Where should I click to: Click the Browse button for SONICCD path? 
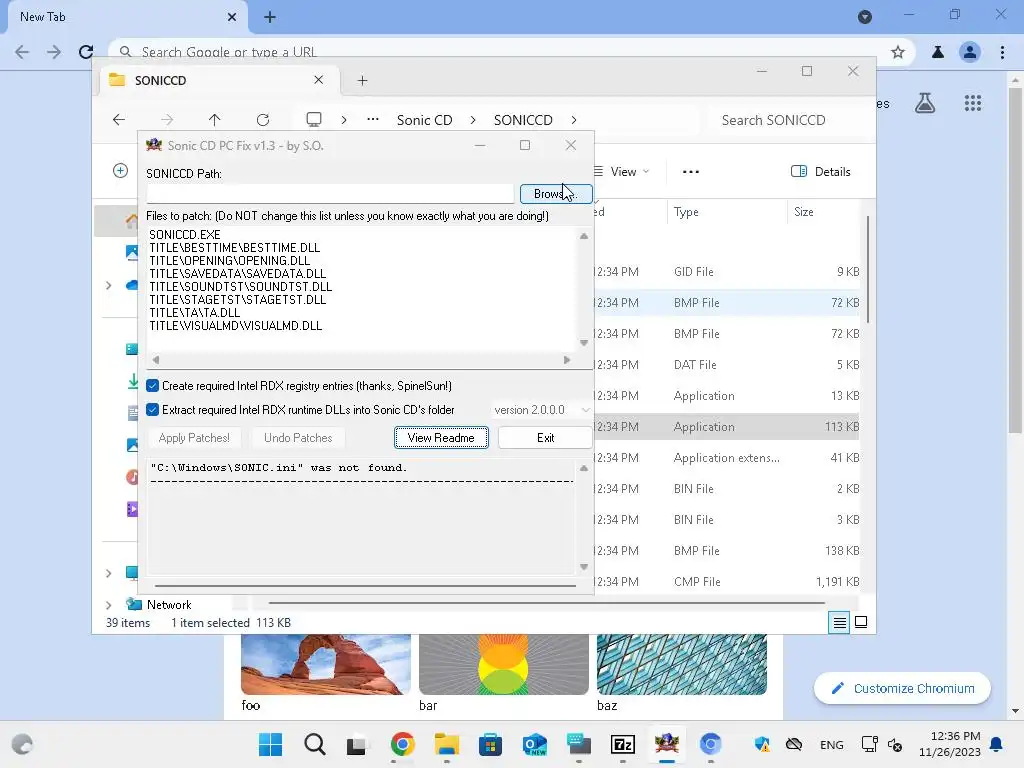tap(556, 194)
